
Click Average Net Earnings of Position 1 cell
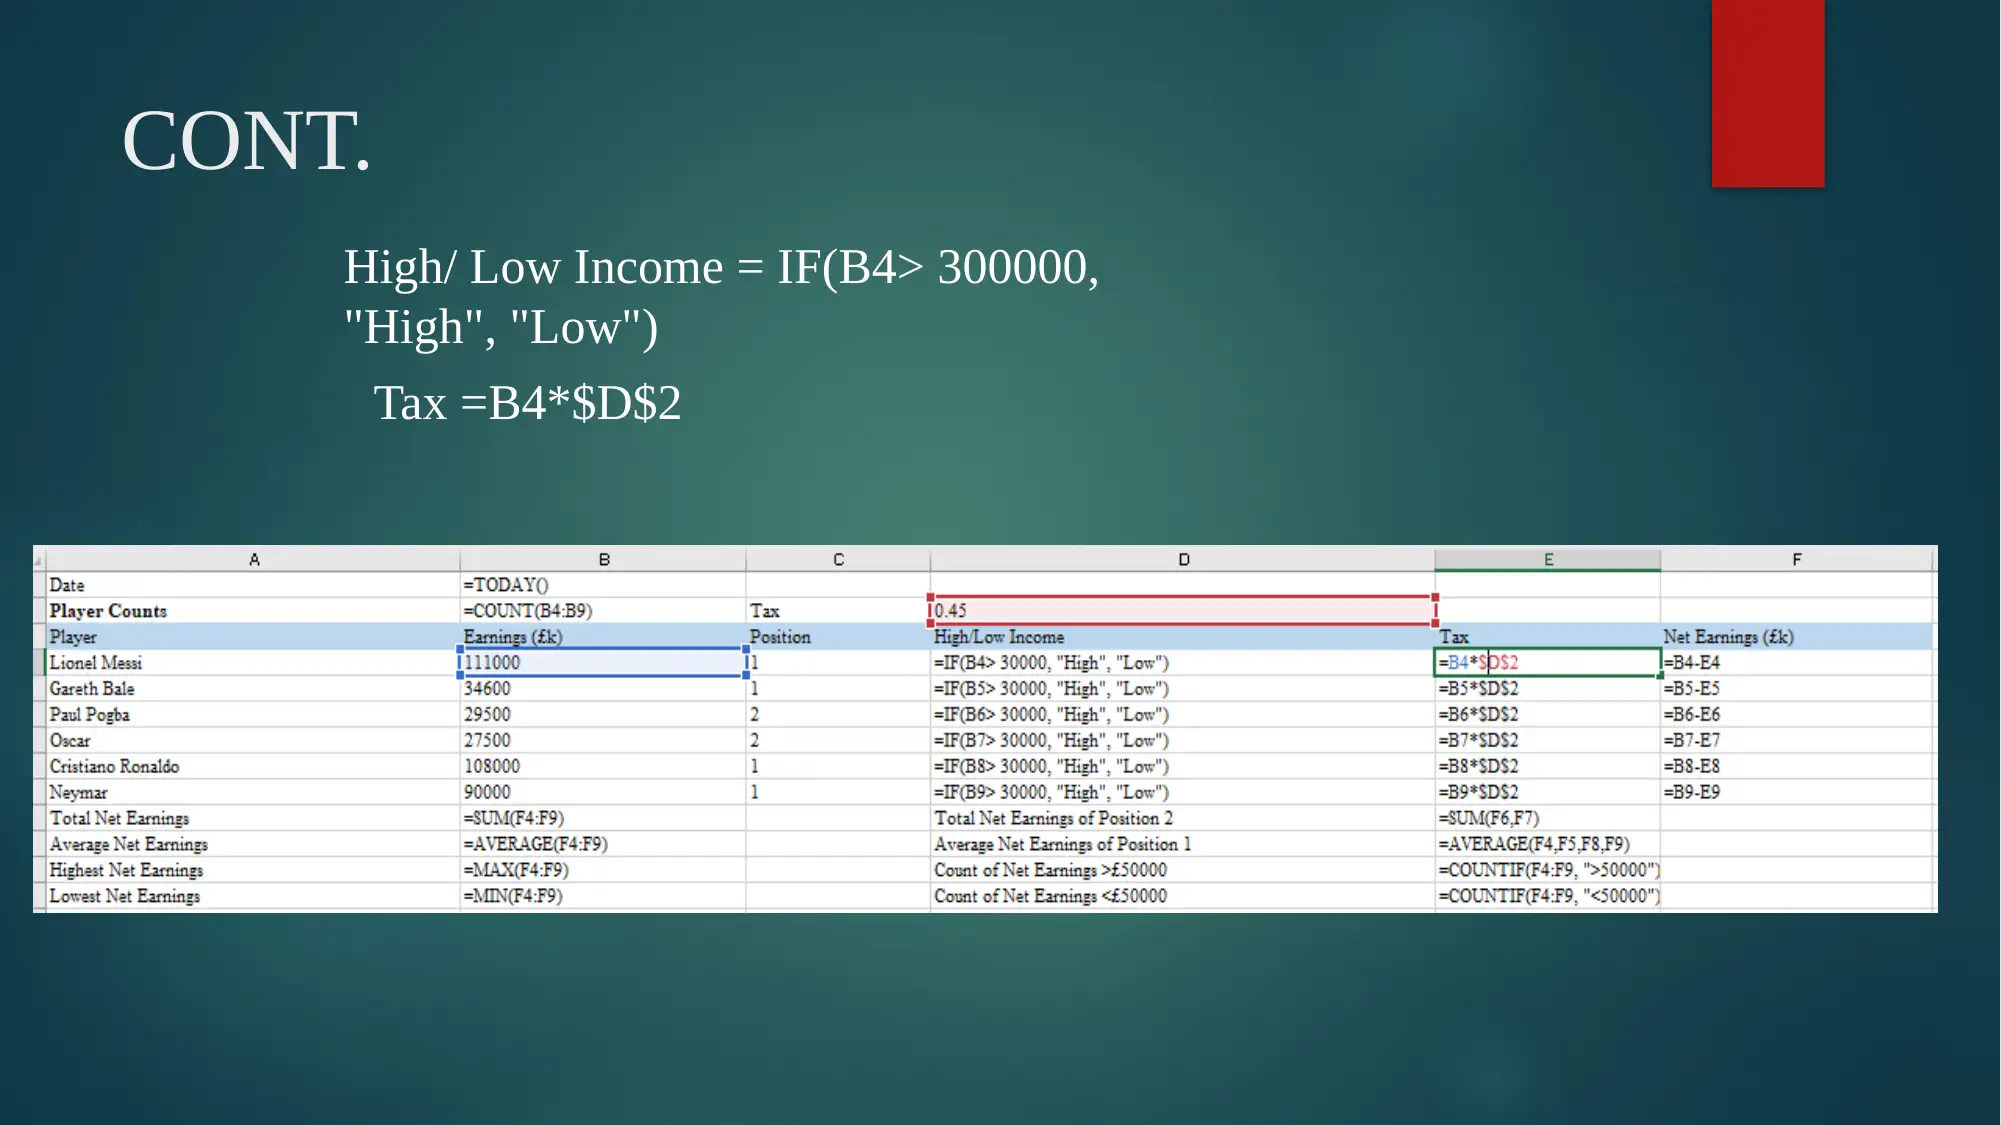click(x=1182, y=845)
